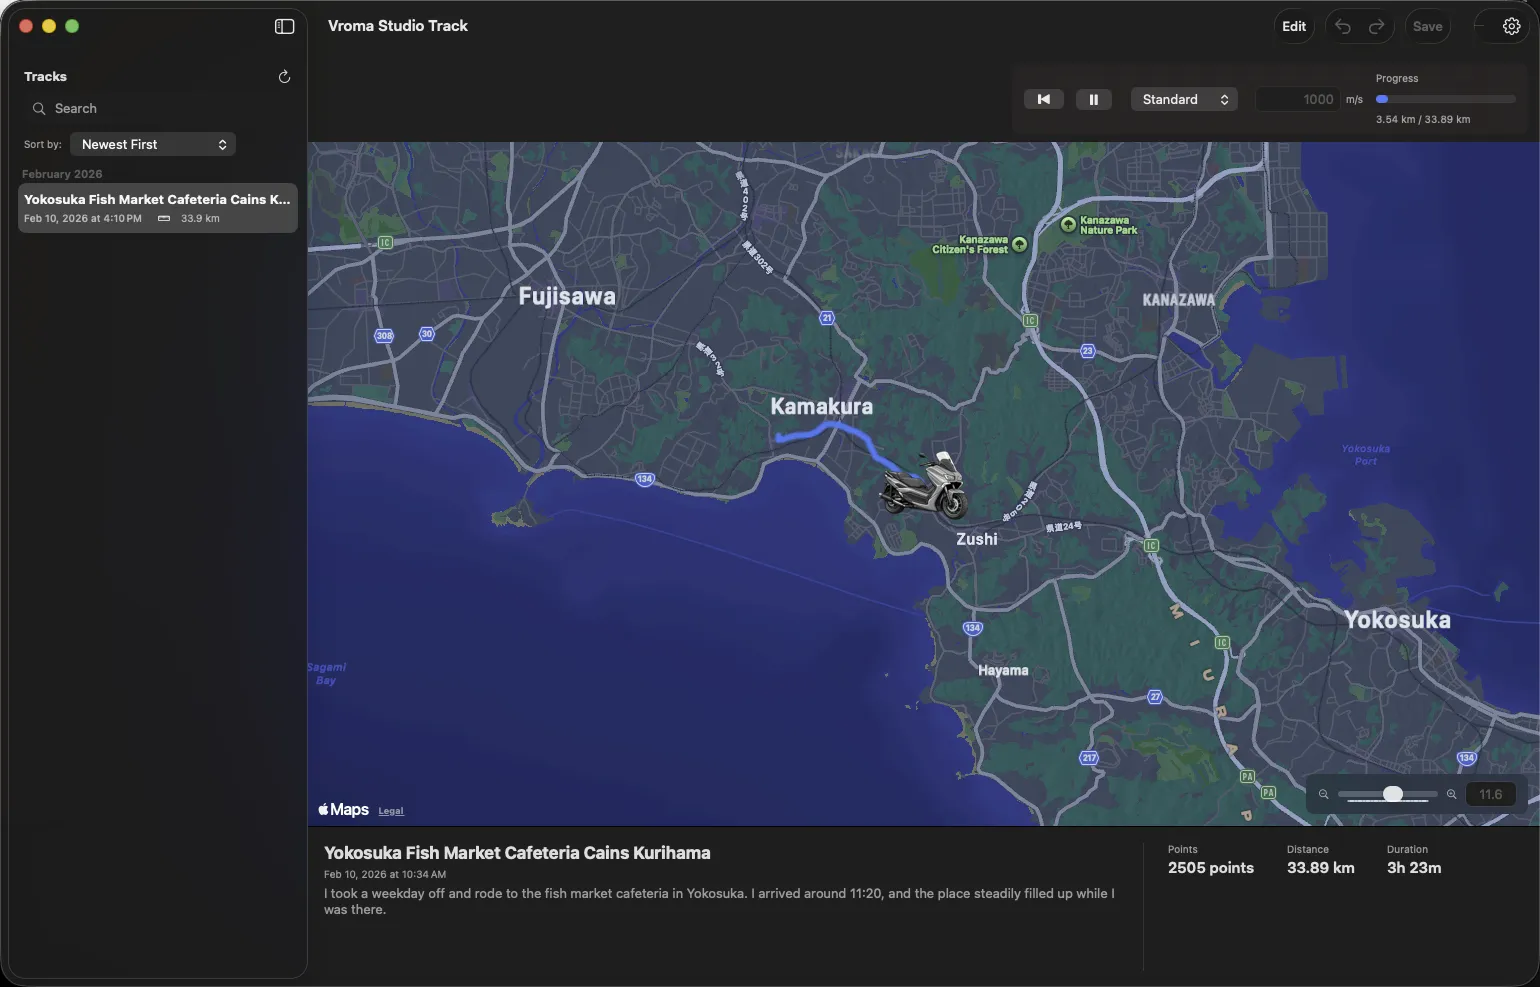Image resolution: width=1540 pixels, height=987 pixels.
Task: Open the Sort by Newest First dropdown
Action: (153, 145)
